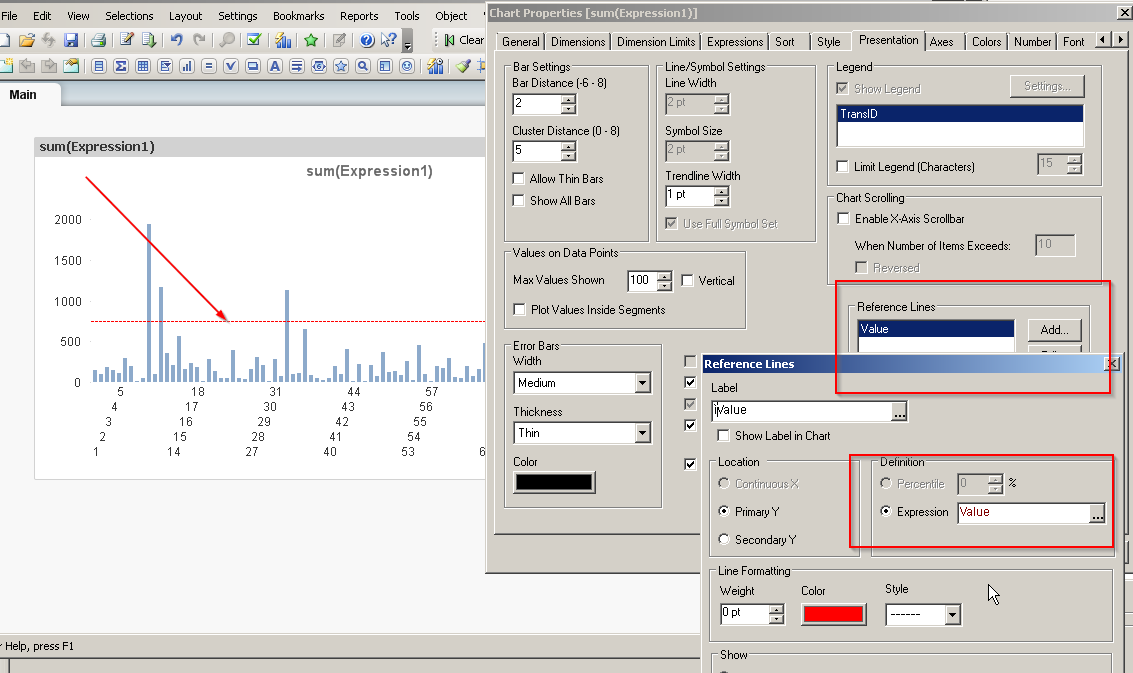Open the Bookmarks menu
This screenshot has width=1133, height=673.
click(x=298, y=16)
